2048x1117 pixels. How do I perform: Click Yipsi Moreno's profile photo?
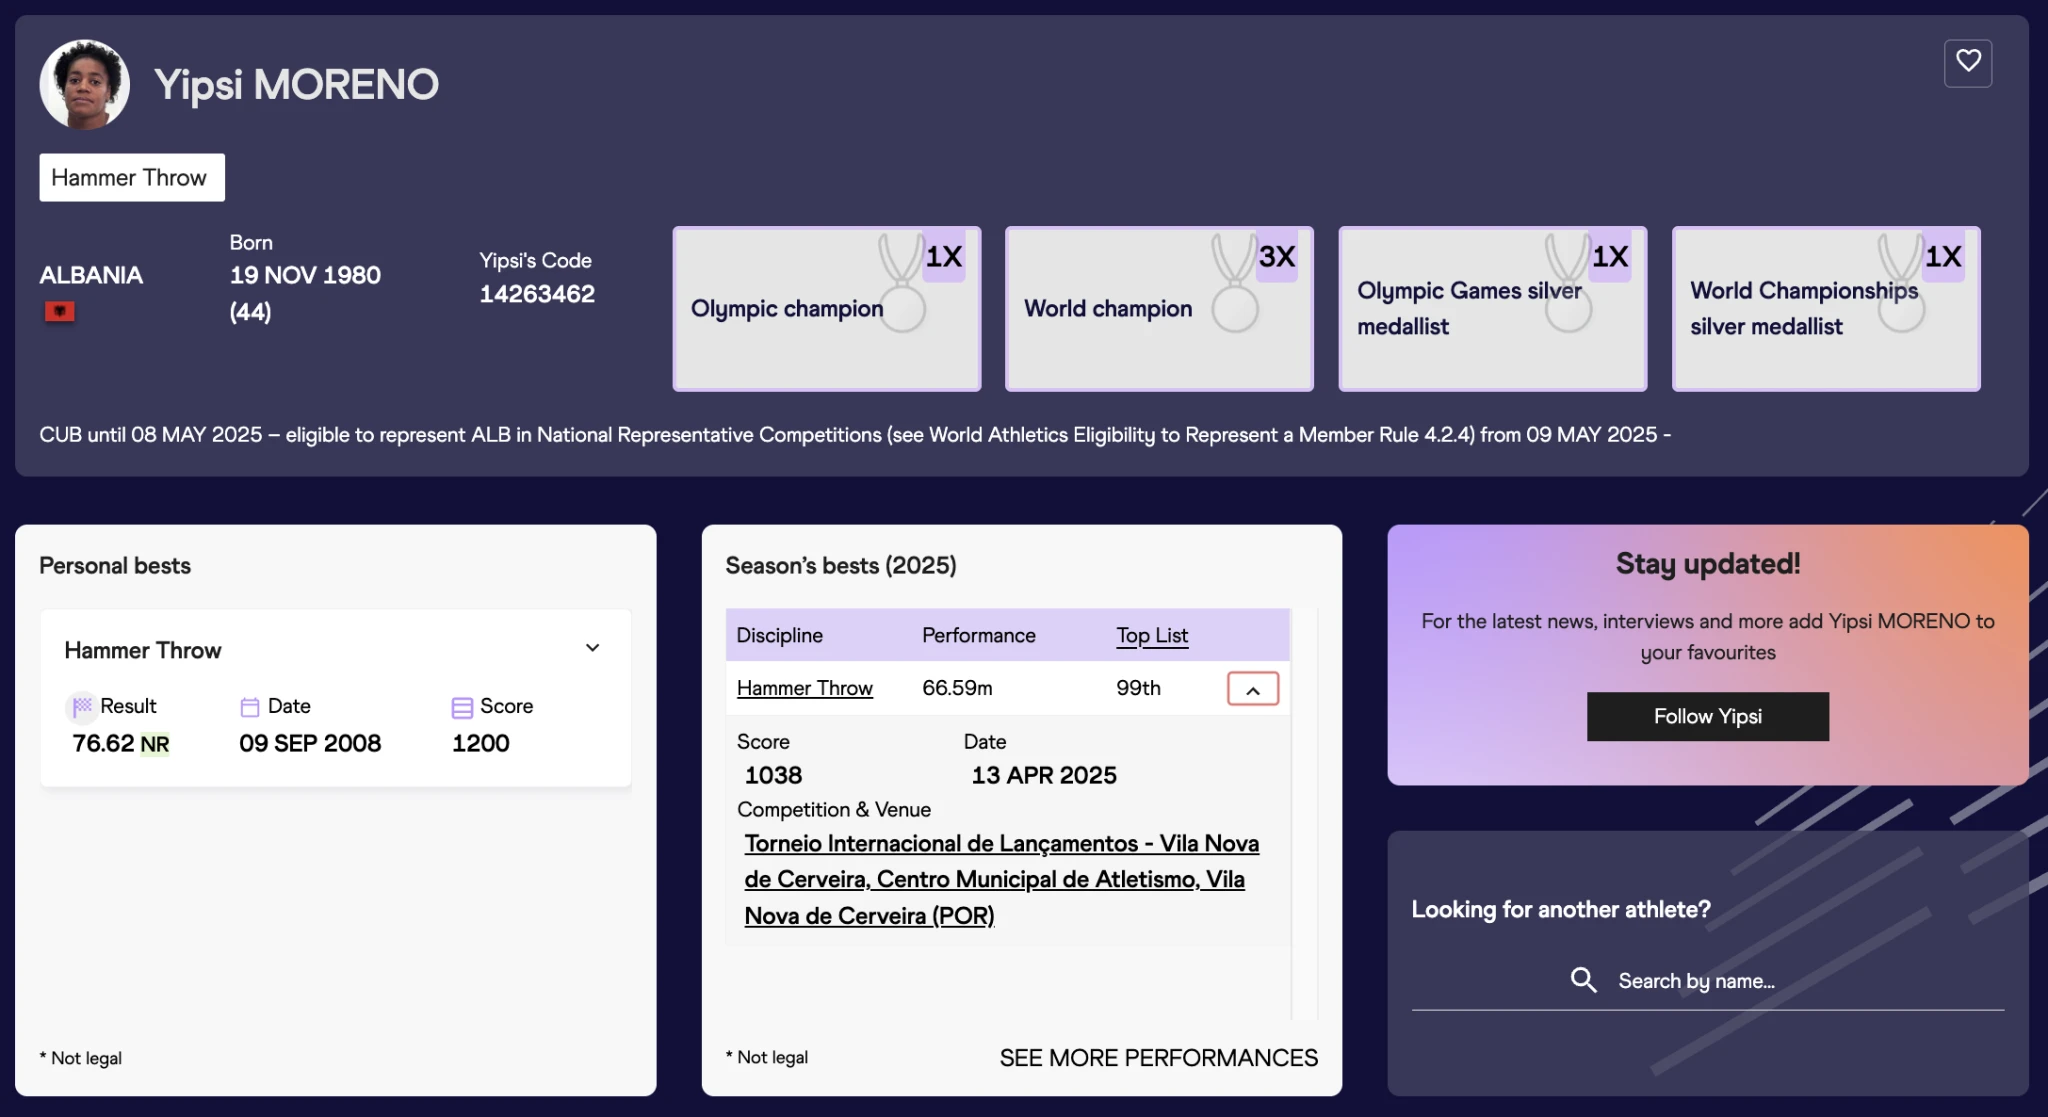(x=85, y=85)
